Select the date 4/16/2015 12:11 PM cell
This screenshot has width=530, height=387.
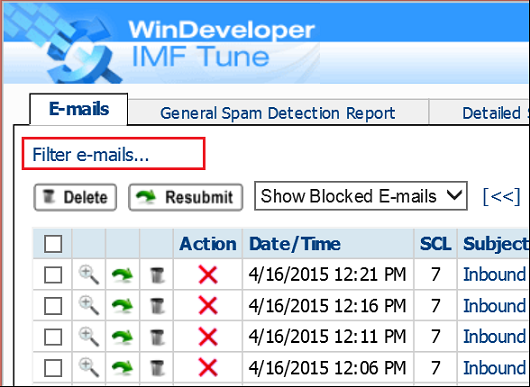coord(328,337)
